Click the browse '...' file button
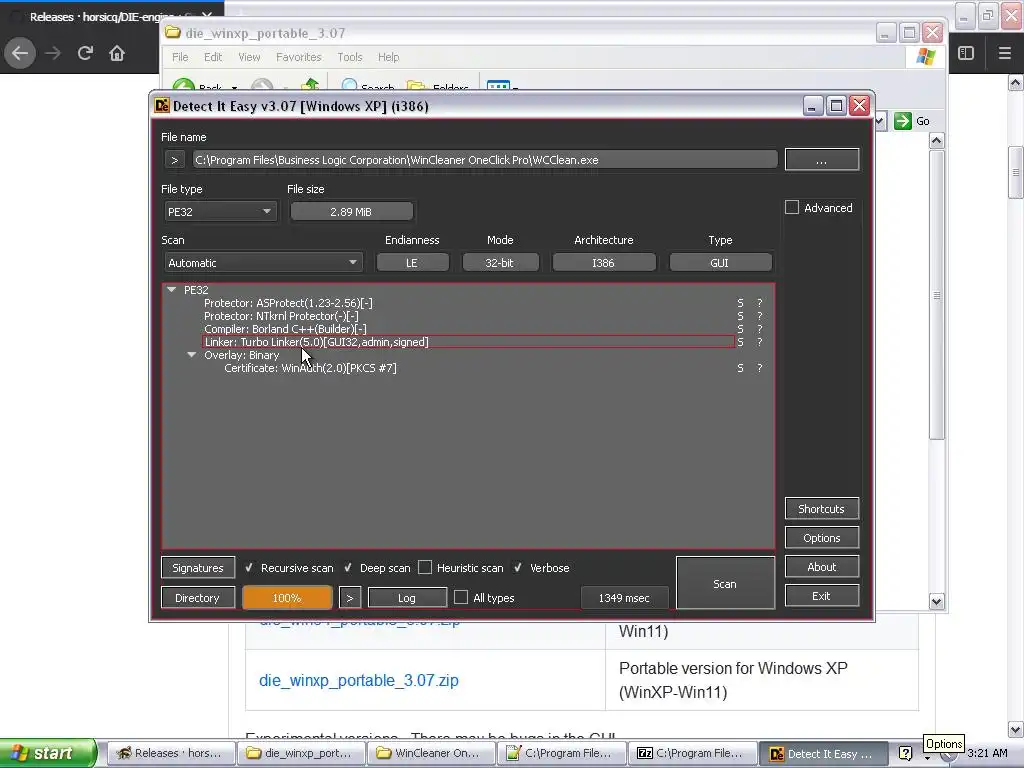This screenshot has height=768, width=1024. click(822, 160)
